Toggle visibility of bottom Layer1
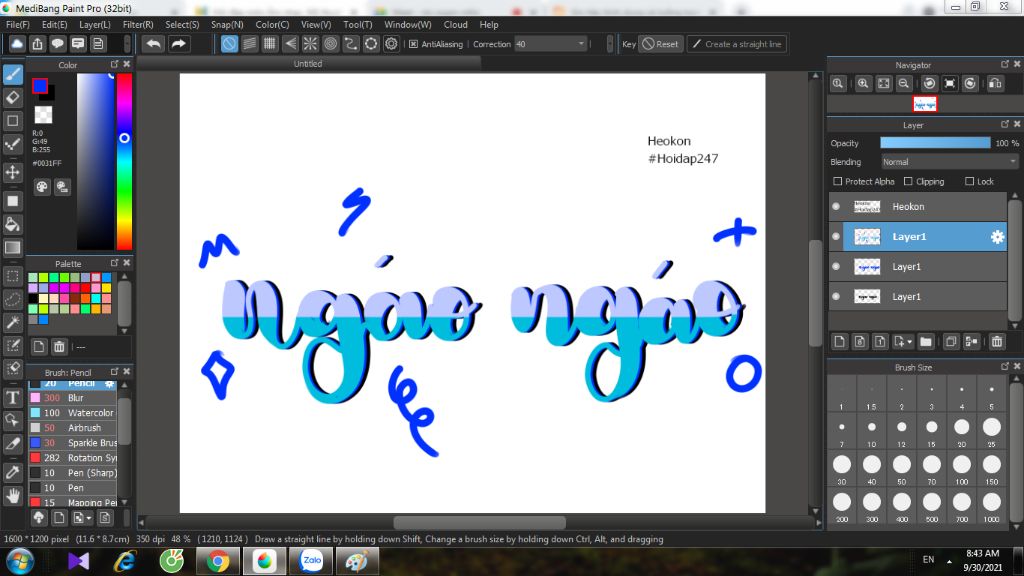This screenshot has width=1024, height=576. coord(836,296)
